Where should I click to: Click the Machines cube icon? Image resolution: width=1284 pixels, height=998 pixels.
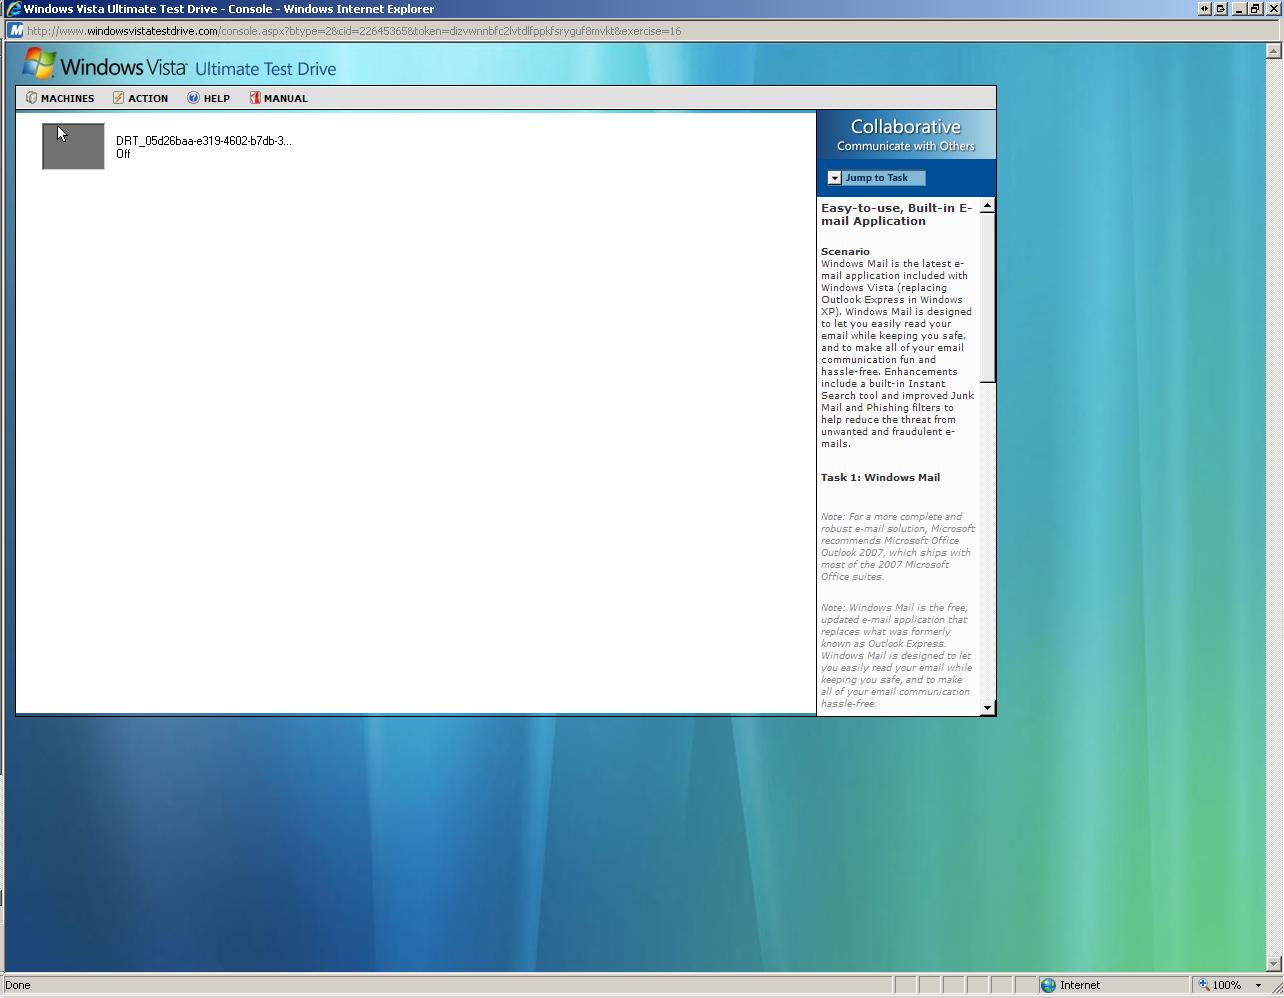tap(31, 98)
